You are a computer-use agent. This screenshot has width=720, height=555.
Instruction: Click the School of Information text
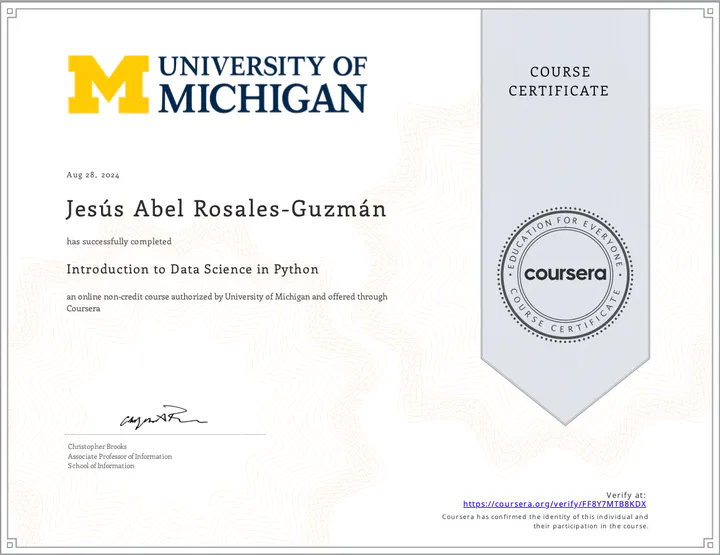point(101,466)
